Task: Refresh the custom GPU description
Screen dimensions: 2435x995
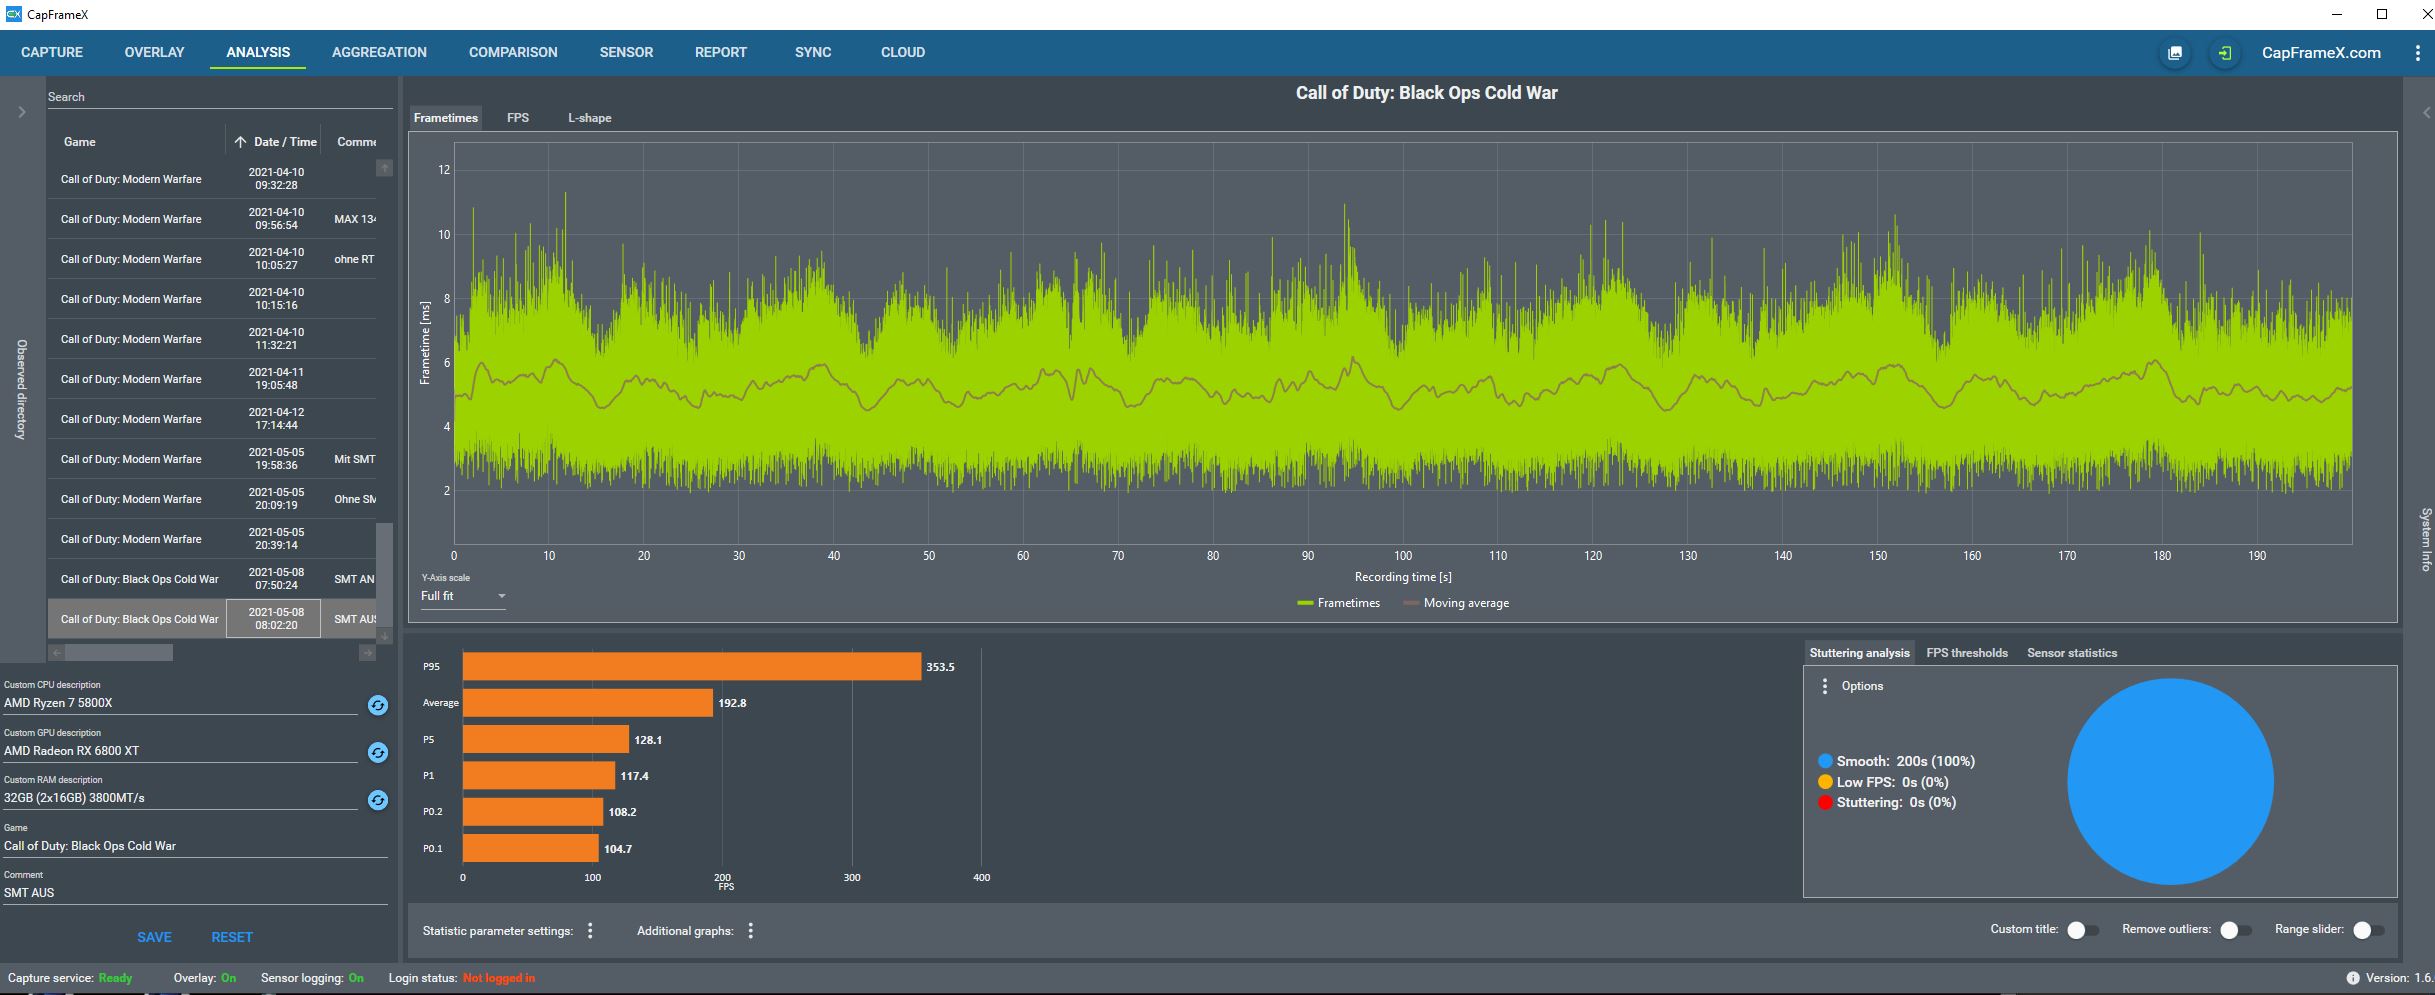Action: point(377,752)
